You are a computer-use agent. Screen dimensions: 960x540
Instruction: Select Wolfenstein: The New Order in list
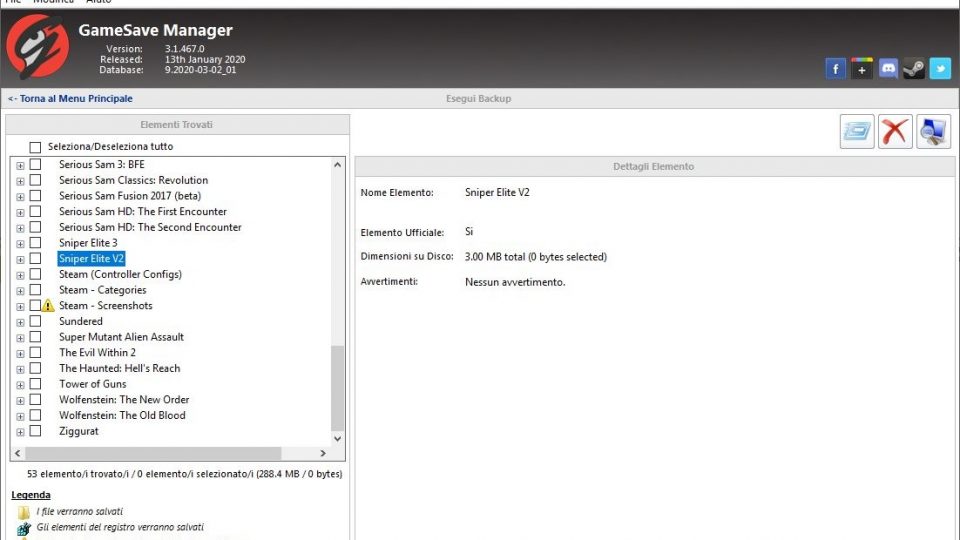tap(123, 400)
